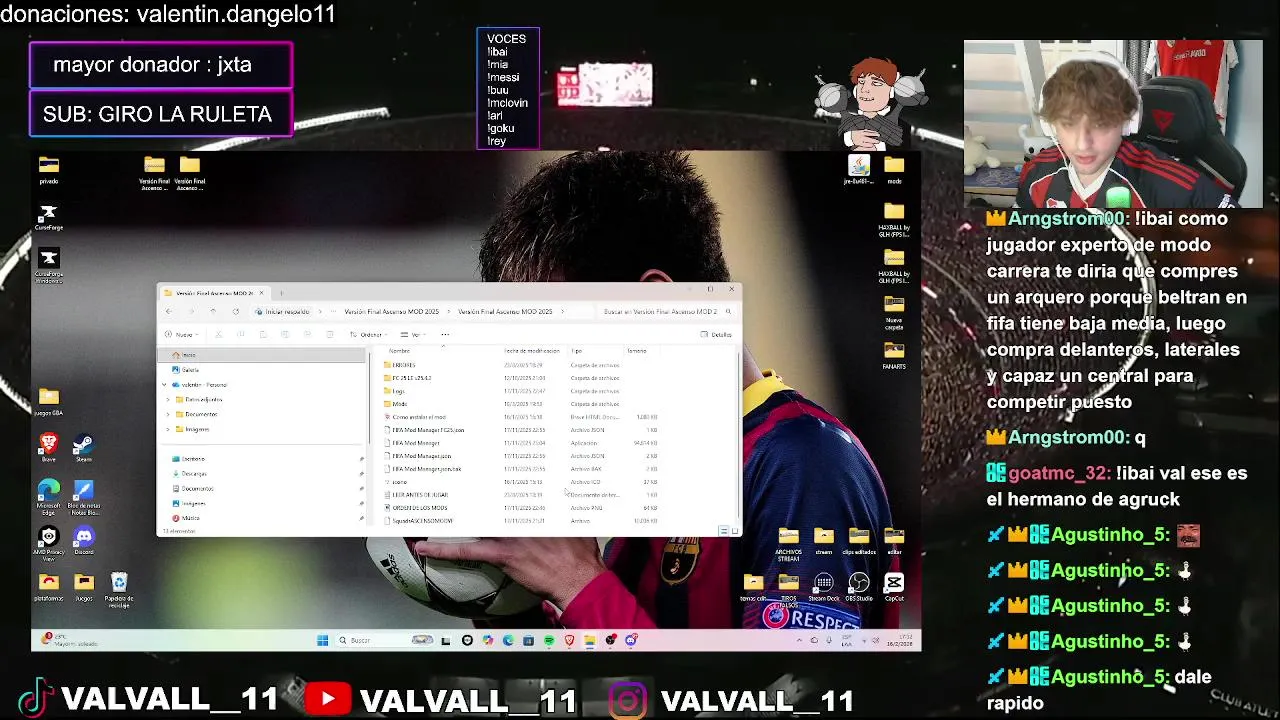1280x720 pixels.
Task: Select Galería in navigation pane
Action: [x=185, y=370]
